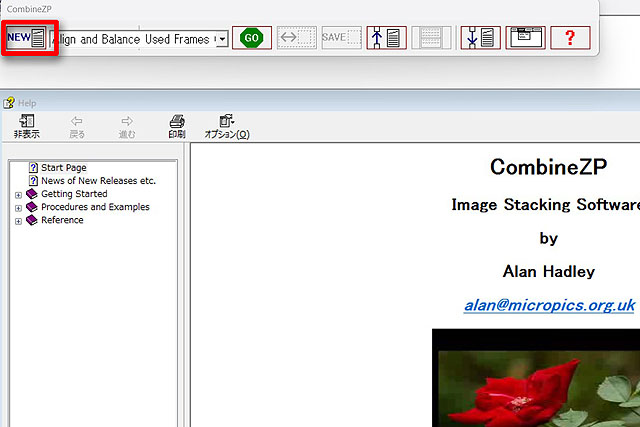This screenshot has height=427, width=640.
Task: Click the X-figure document icon
Action: point(480,38)
